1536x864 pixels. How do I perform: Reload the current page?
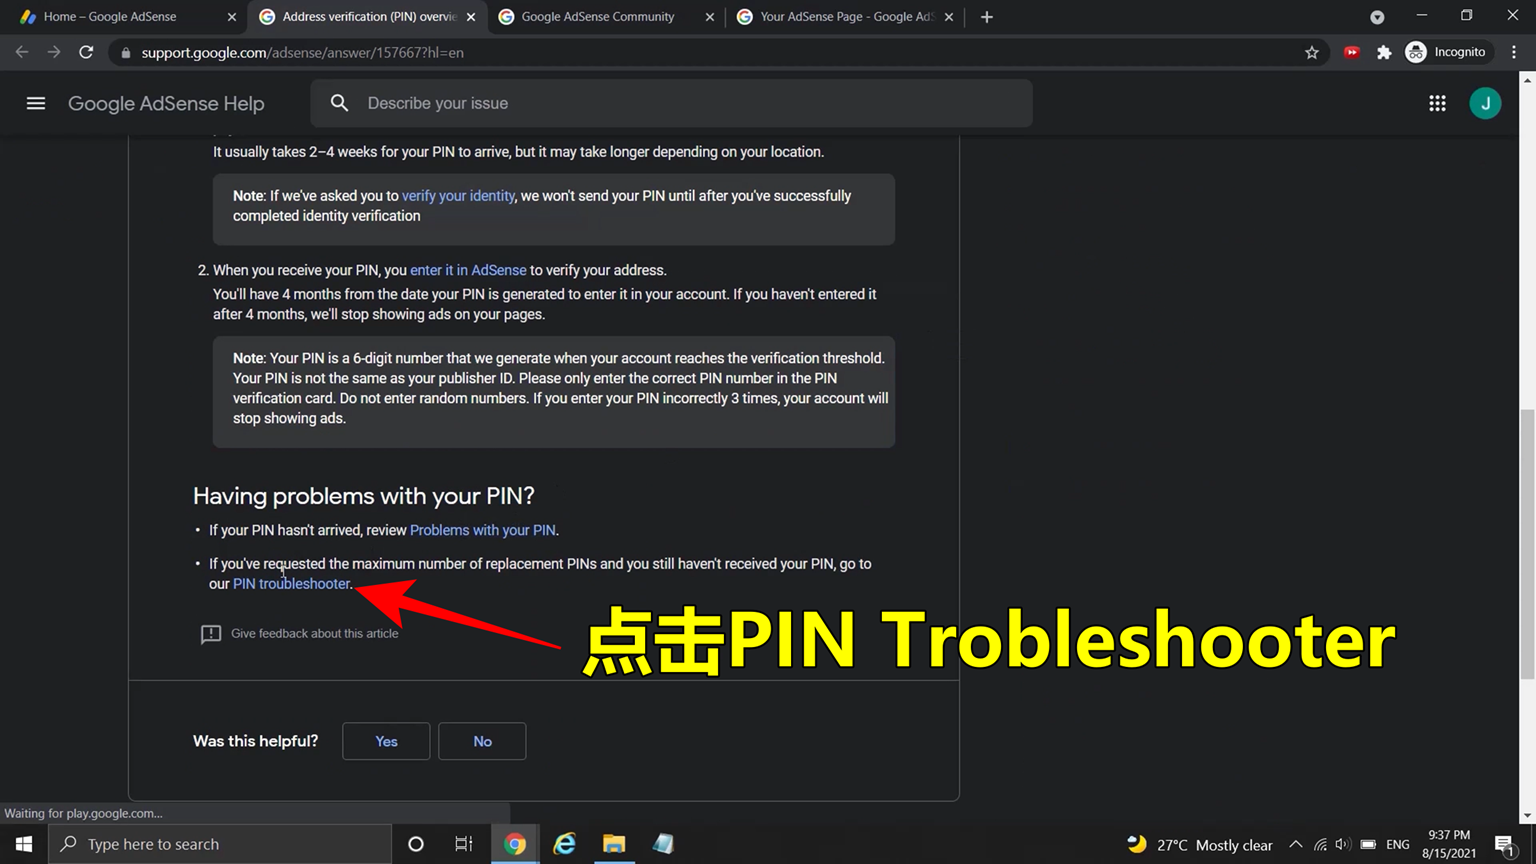click(x=86, y=52)
